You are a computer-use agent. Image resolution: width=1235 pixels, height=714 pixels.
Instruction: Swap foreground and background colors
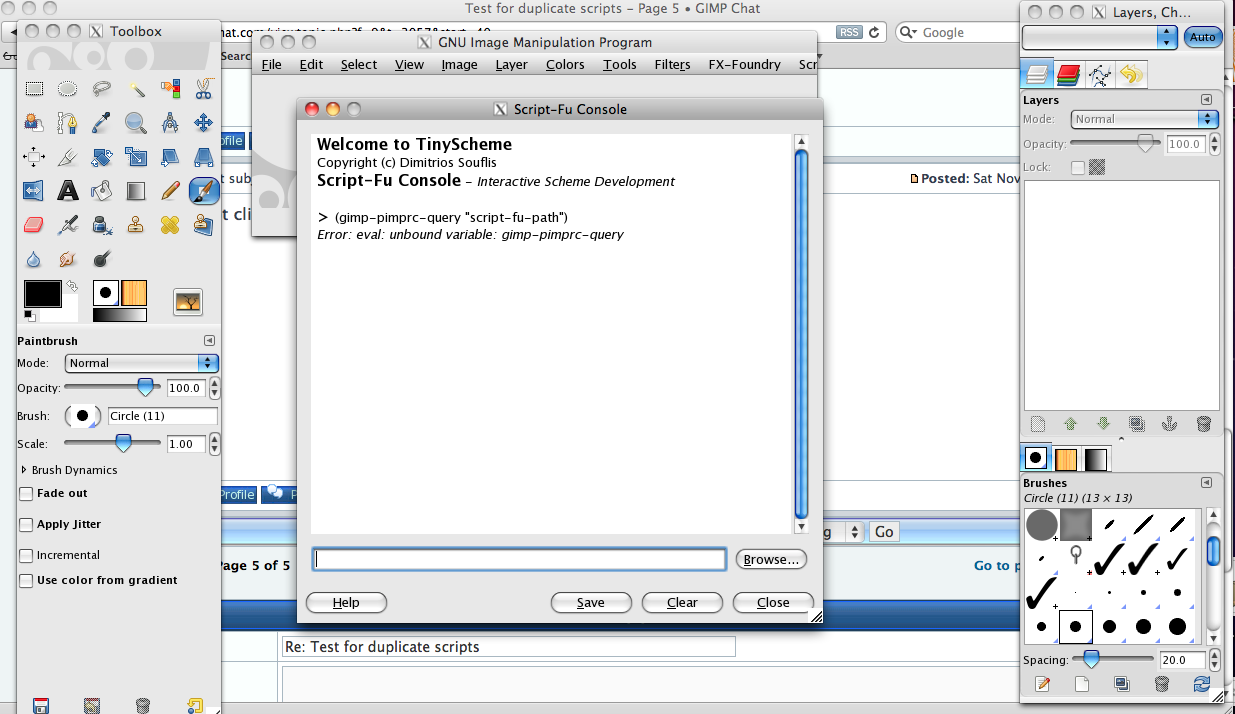pos(72,286)
